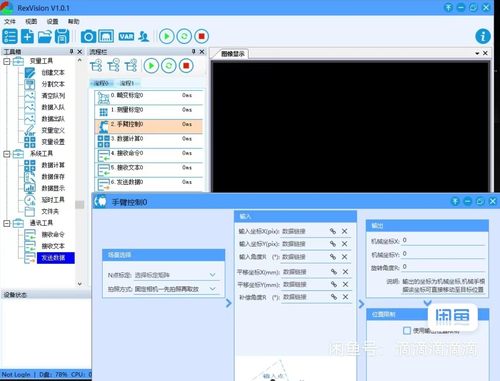Run the current flow with flow-panel play button
Screen dimensions: 500x381
click(151, 66)
